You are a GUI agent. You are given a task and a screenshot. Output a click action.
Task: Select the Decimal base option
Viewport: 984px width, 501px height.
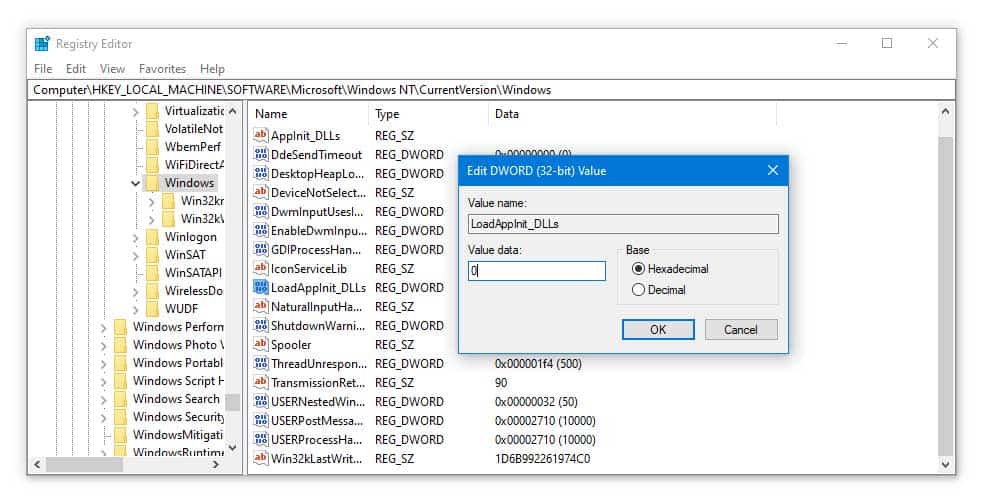pos(659,290)
